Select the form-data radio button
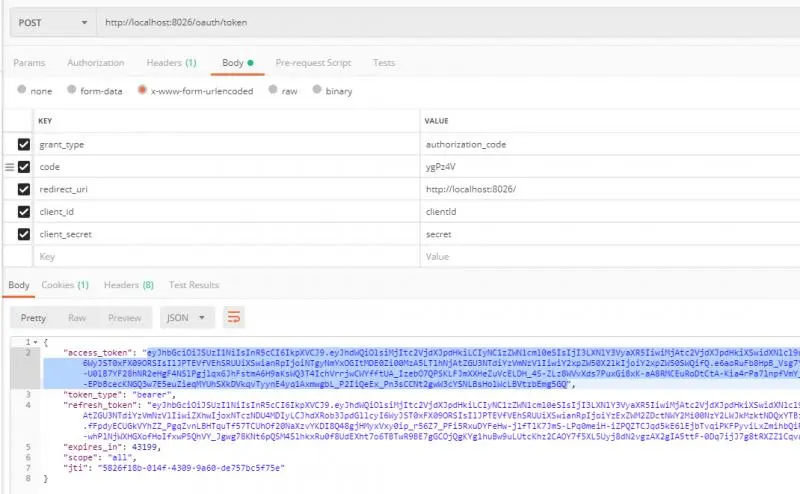 pos(71,89)
